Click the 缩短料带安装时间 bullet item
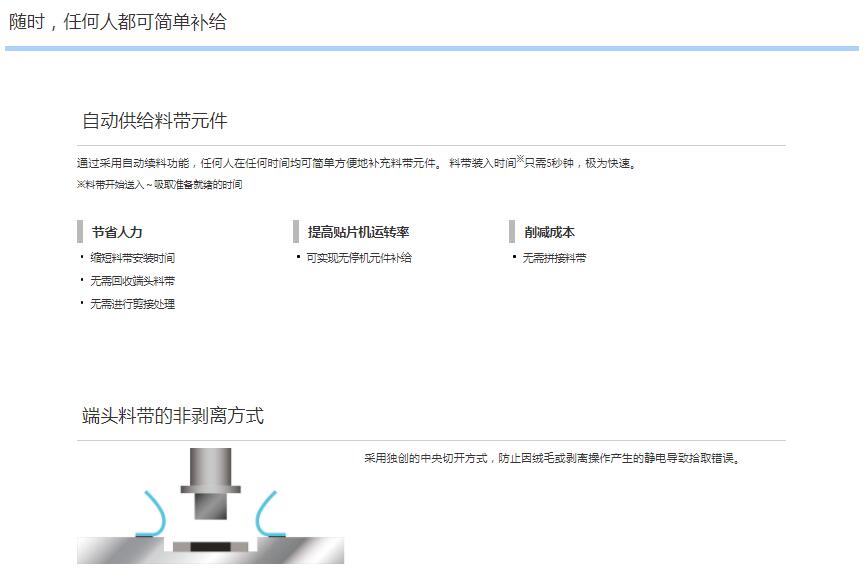867x584 pixels. (x=132, y=258)
